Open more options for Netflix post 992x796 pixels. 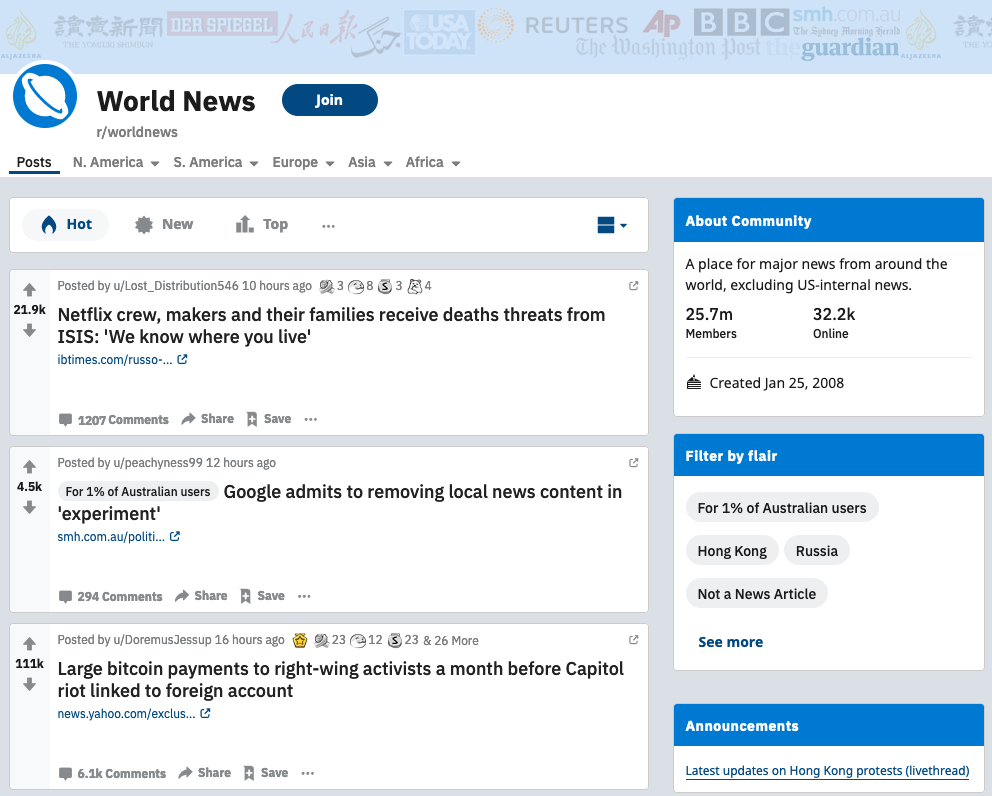tap(310, 419)
